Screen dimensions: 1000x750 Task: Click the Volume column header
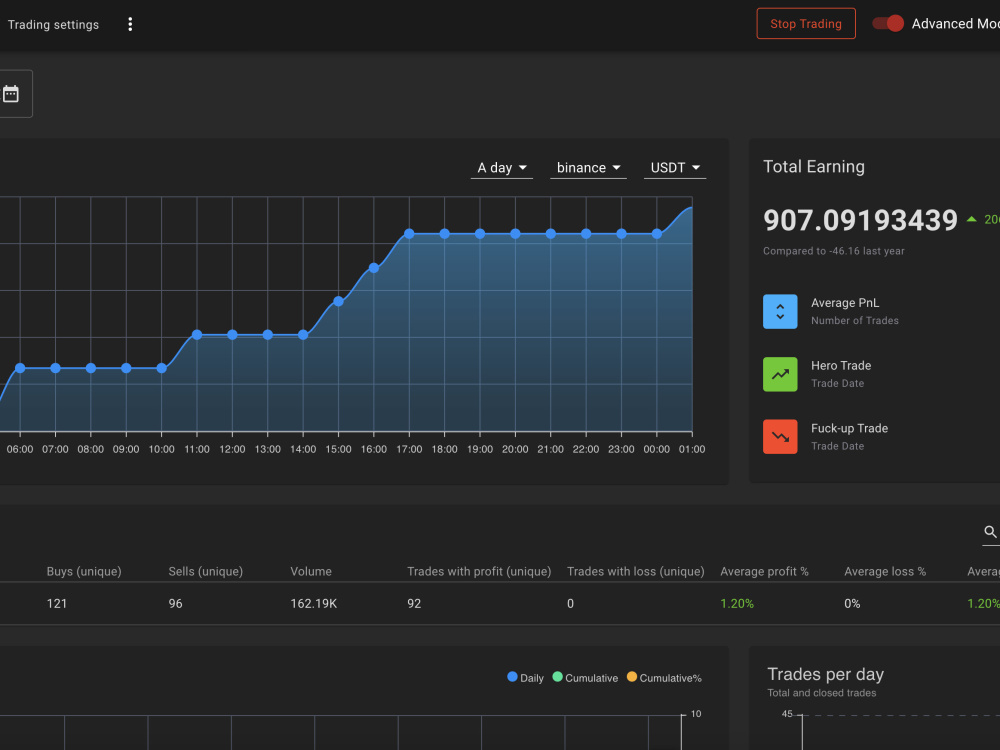(x=311, y=571)
